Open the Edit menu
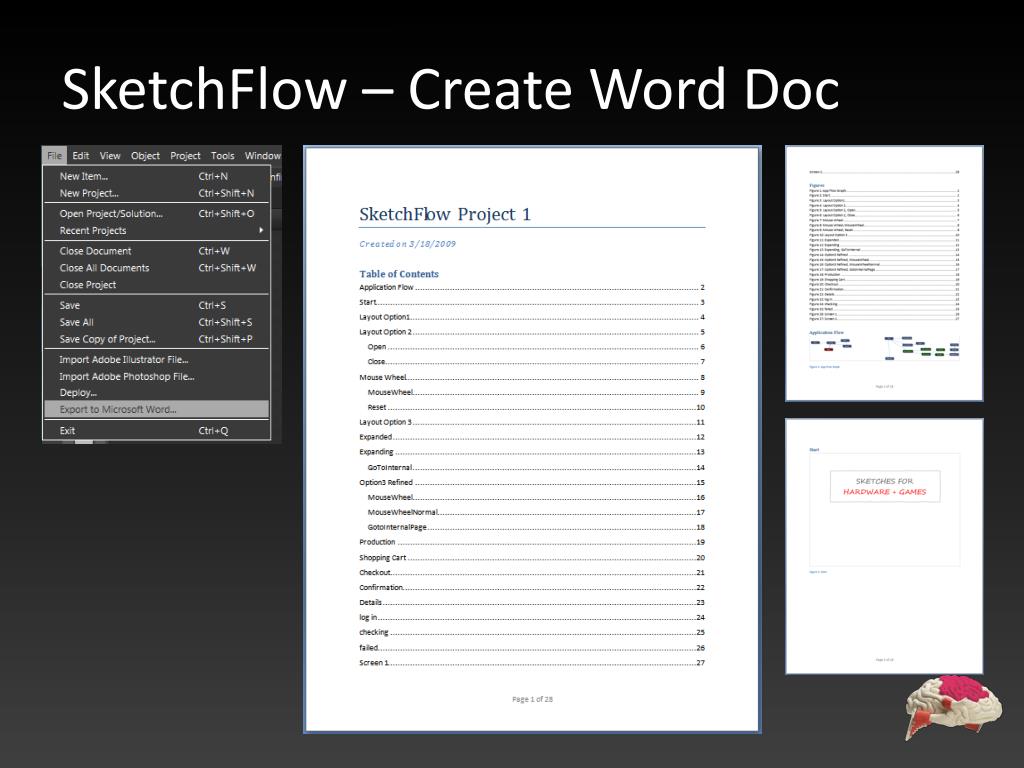Viewport: 1024px width, 768px height. (81, 155)
